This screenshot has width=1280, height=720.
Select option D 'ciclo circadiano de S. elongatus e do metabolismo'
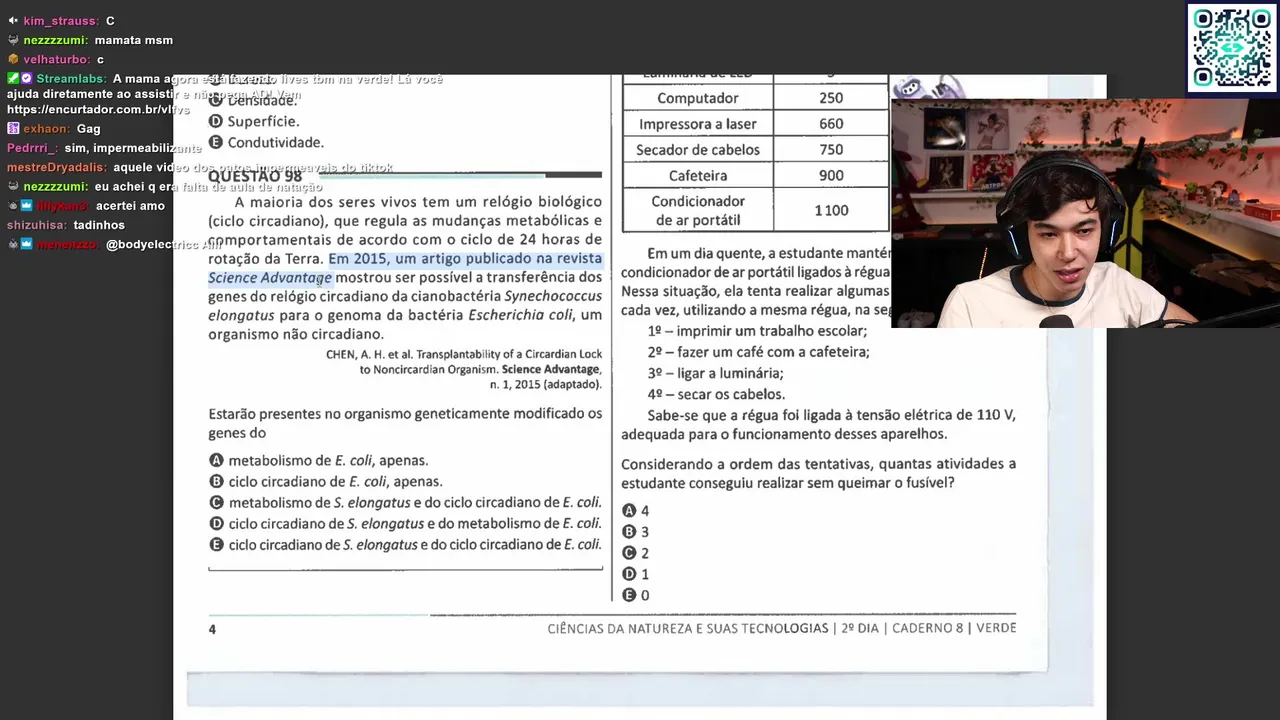click(405, 524)
